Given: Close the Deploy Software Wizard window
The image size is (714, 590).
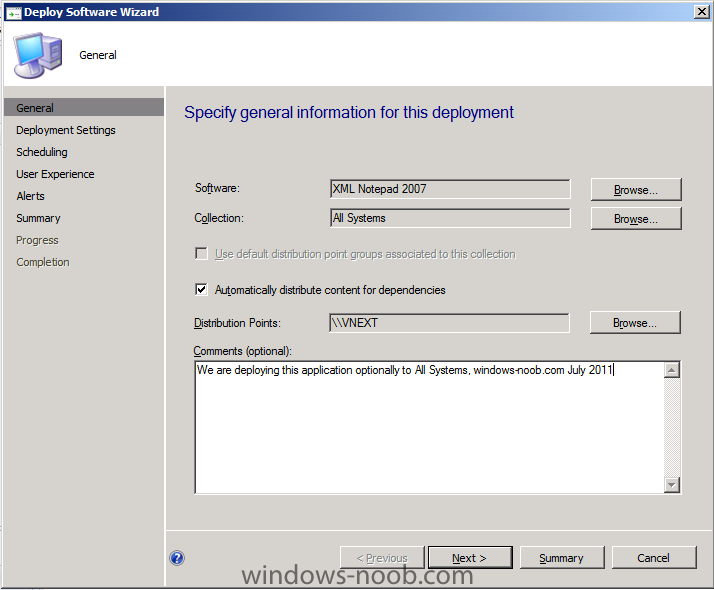Looking at the screenshot, I should 702,12.
